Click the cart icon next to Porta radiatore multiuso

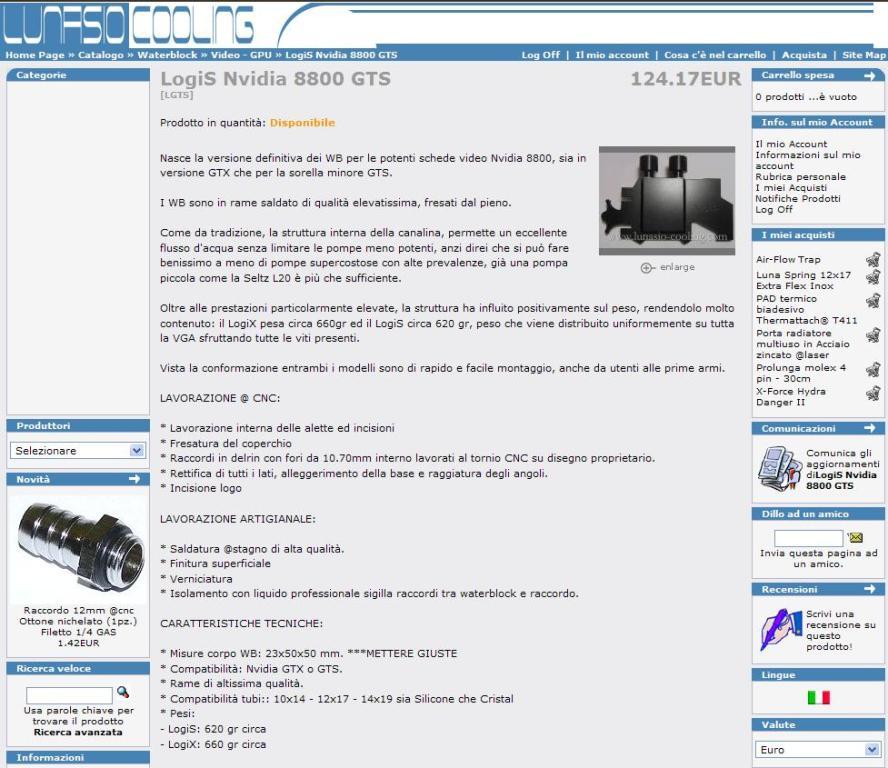pos(873,335)
